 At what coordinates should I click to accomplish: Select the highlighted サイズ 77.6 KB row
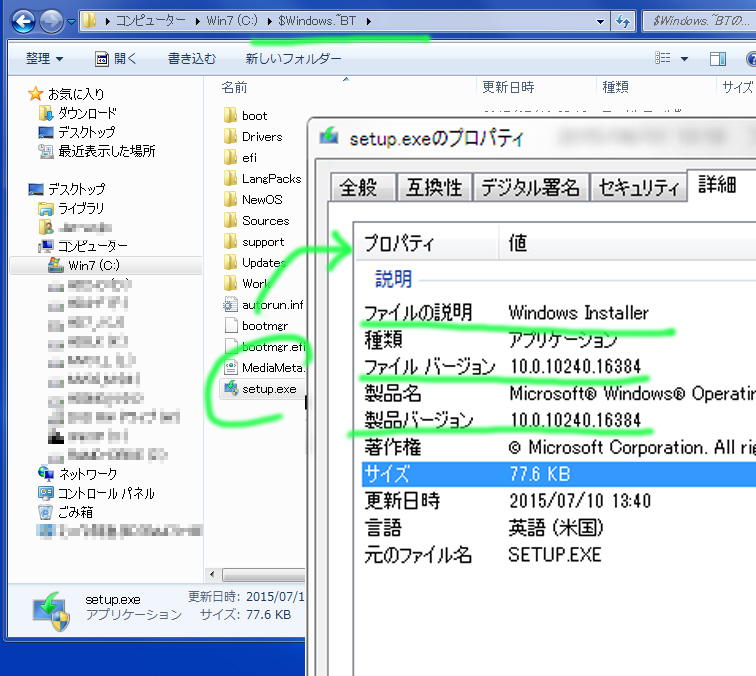(x=559, y=474)
